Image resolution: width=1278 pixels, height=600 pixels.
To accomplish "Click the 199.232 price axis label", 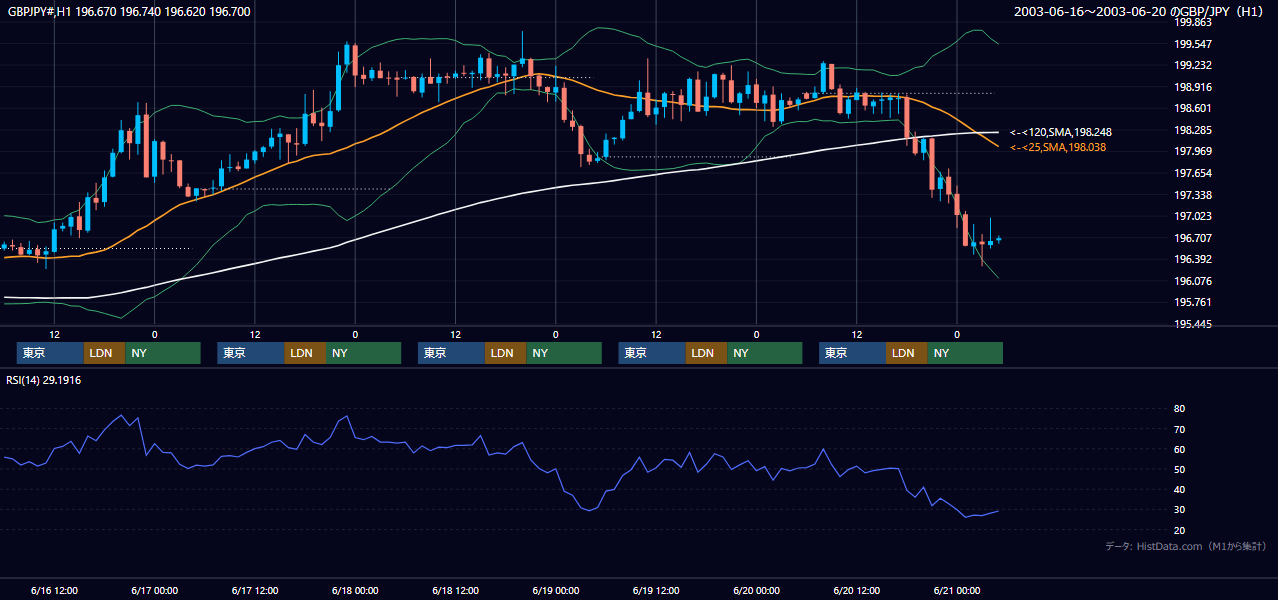I will [x=1193, y=66].
